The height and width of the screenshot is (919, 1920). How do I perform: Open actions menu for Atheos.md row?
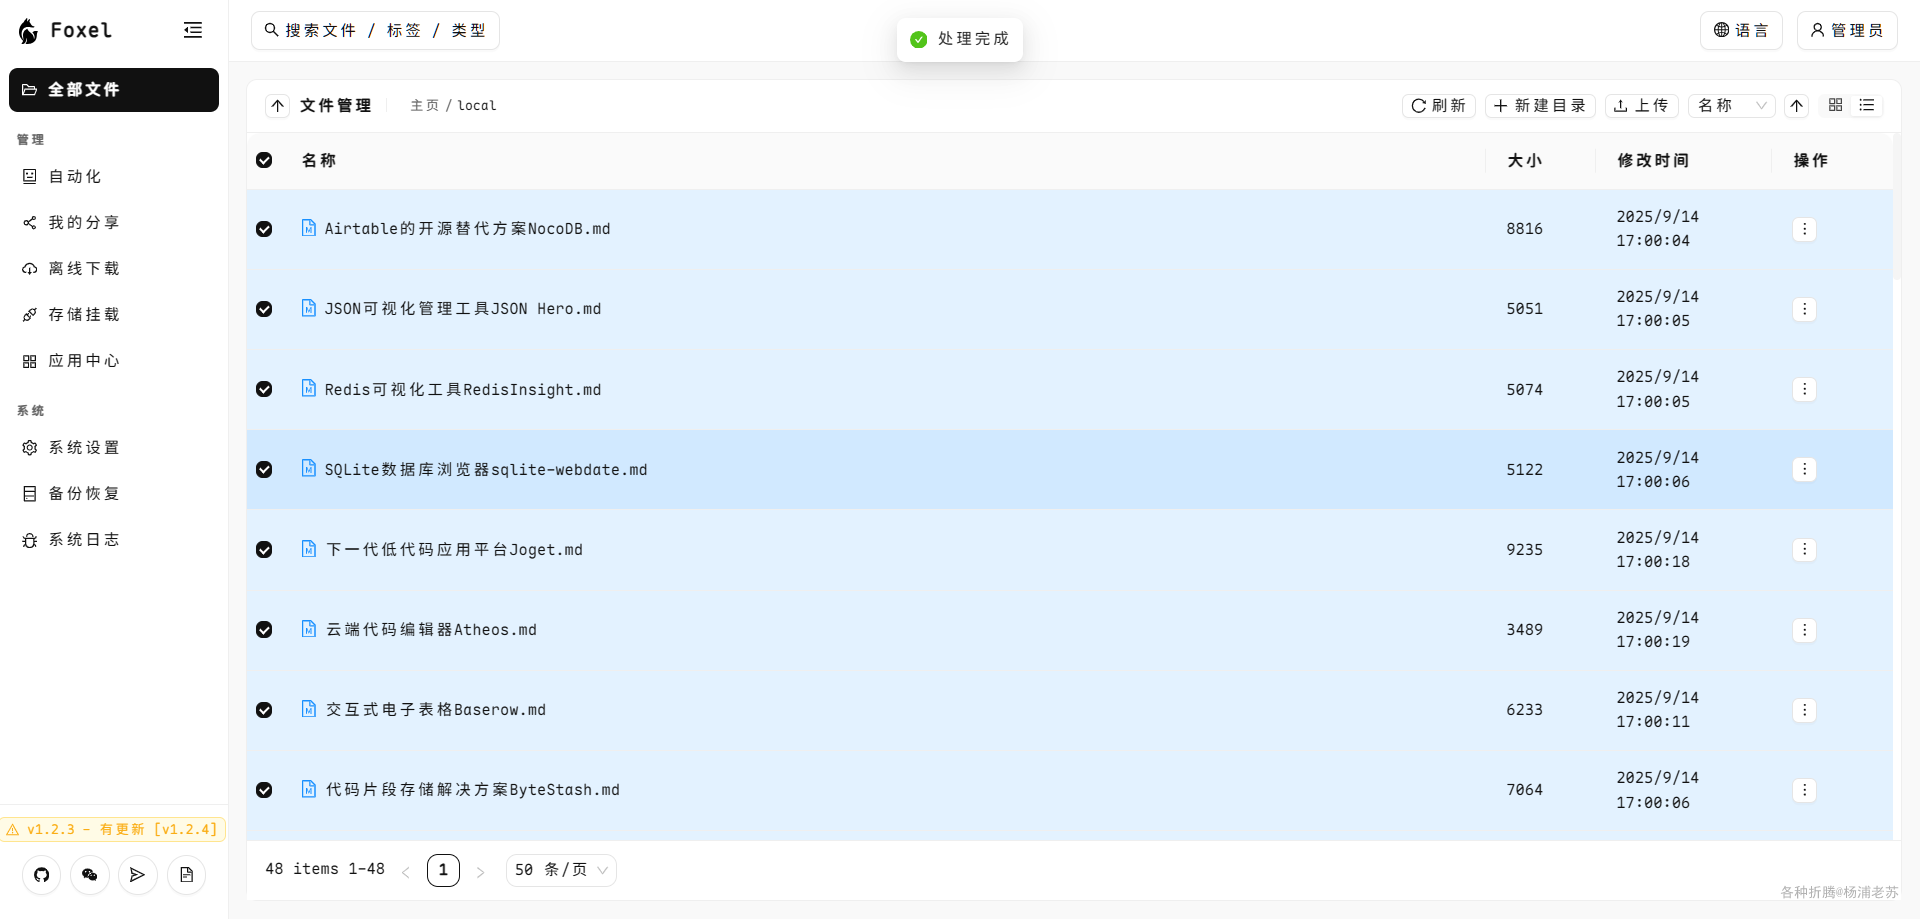[1804, 630]
